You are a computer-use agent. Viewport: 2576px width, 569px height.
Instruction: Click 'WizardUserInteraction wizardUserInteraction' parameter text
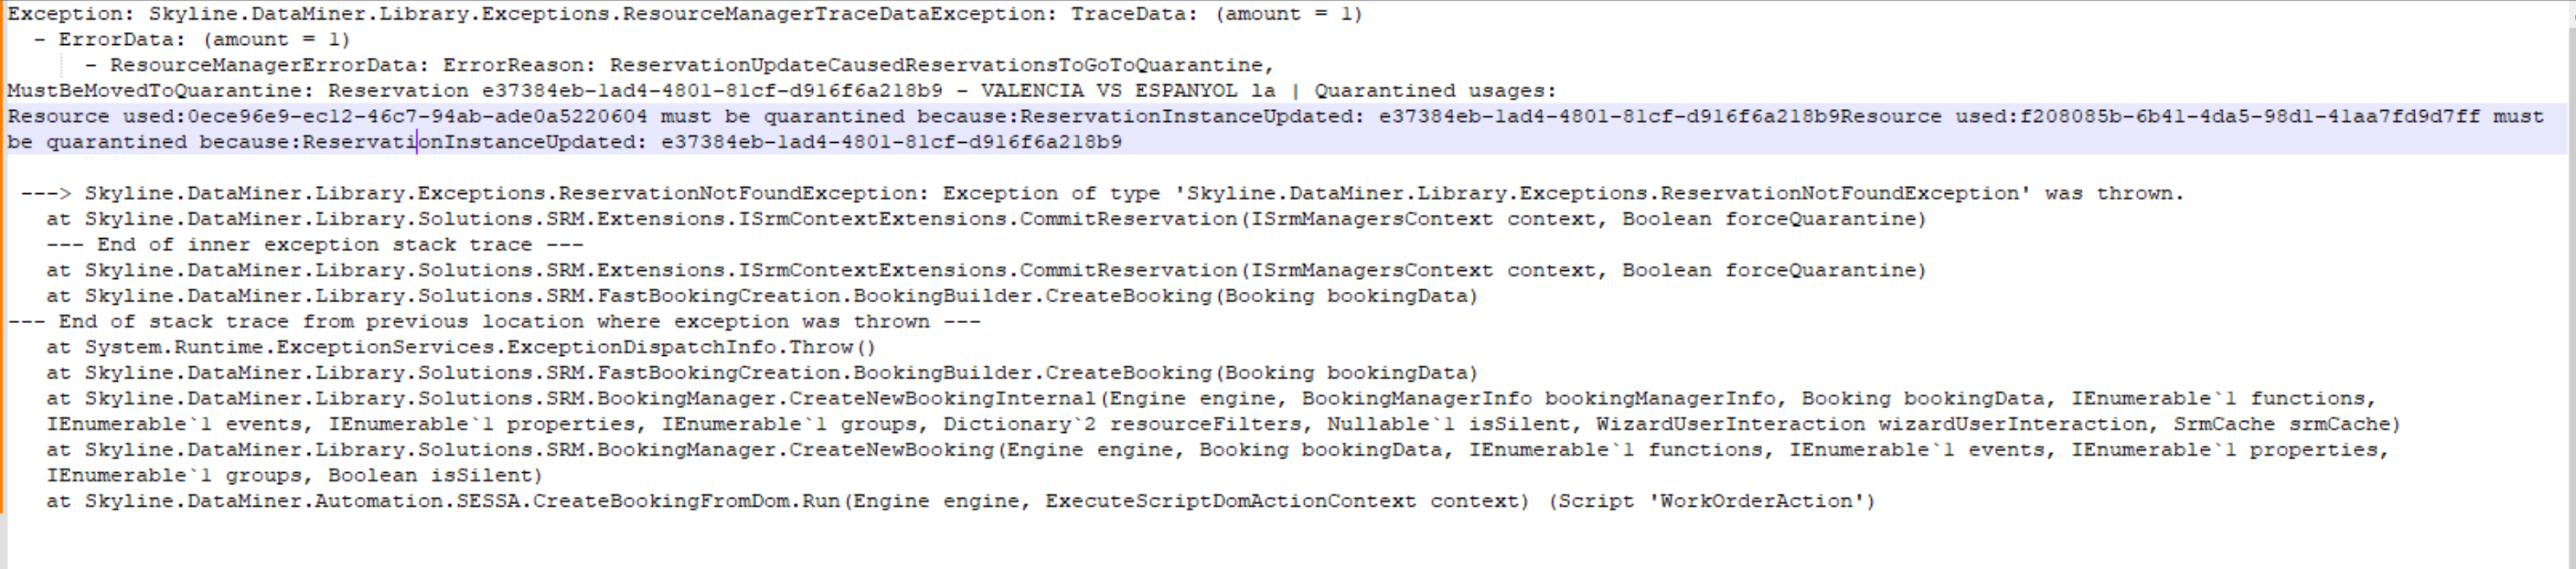[x=1872, y=424]
